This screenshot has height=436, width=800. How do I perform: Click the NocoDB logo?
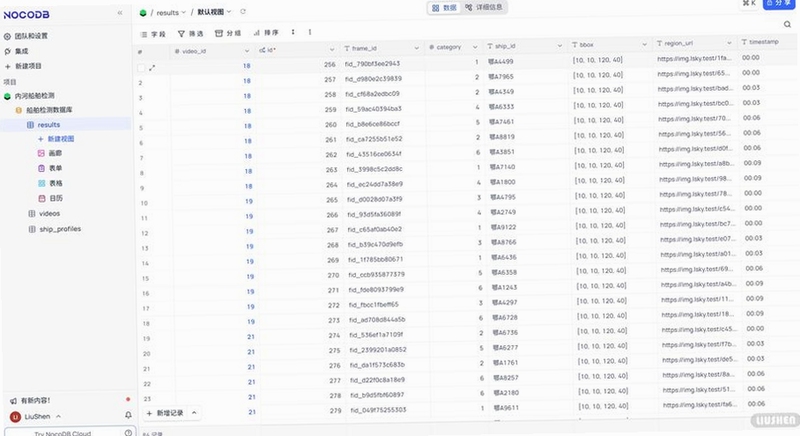coord(27,15)
